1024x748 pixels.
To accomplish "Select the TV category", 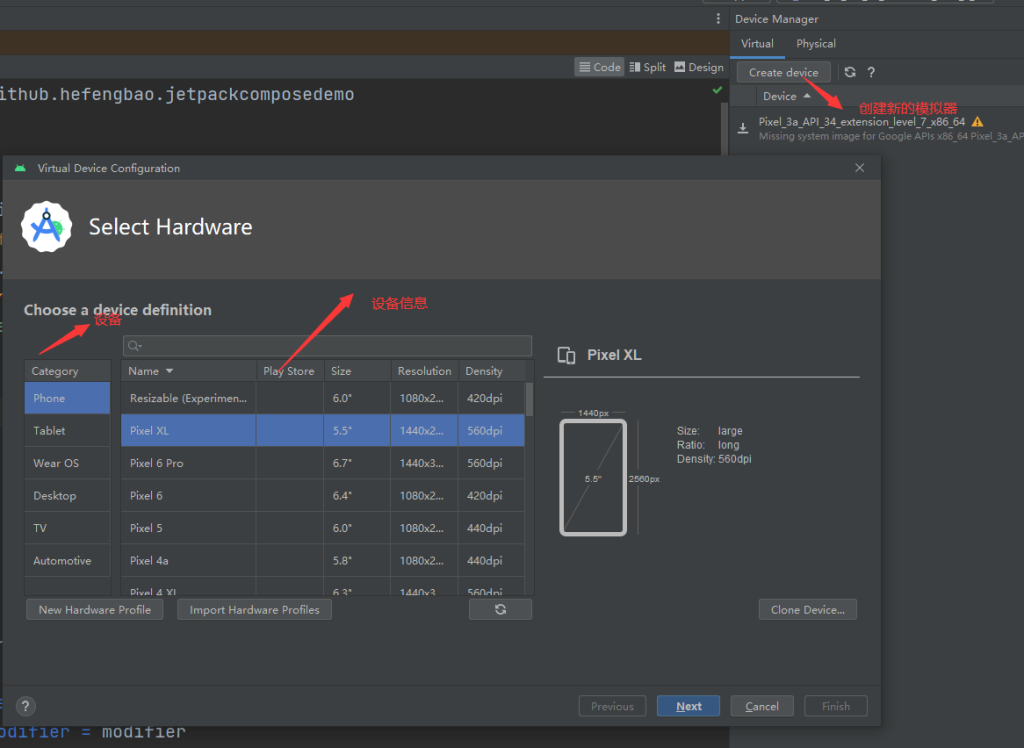I will point(67,528).
